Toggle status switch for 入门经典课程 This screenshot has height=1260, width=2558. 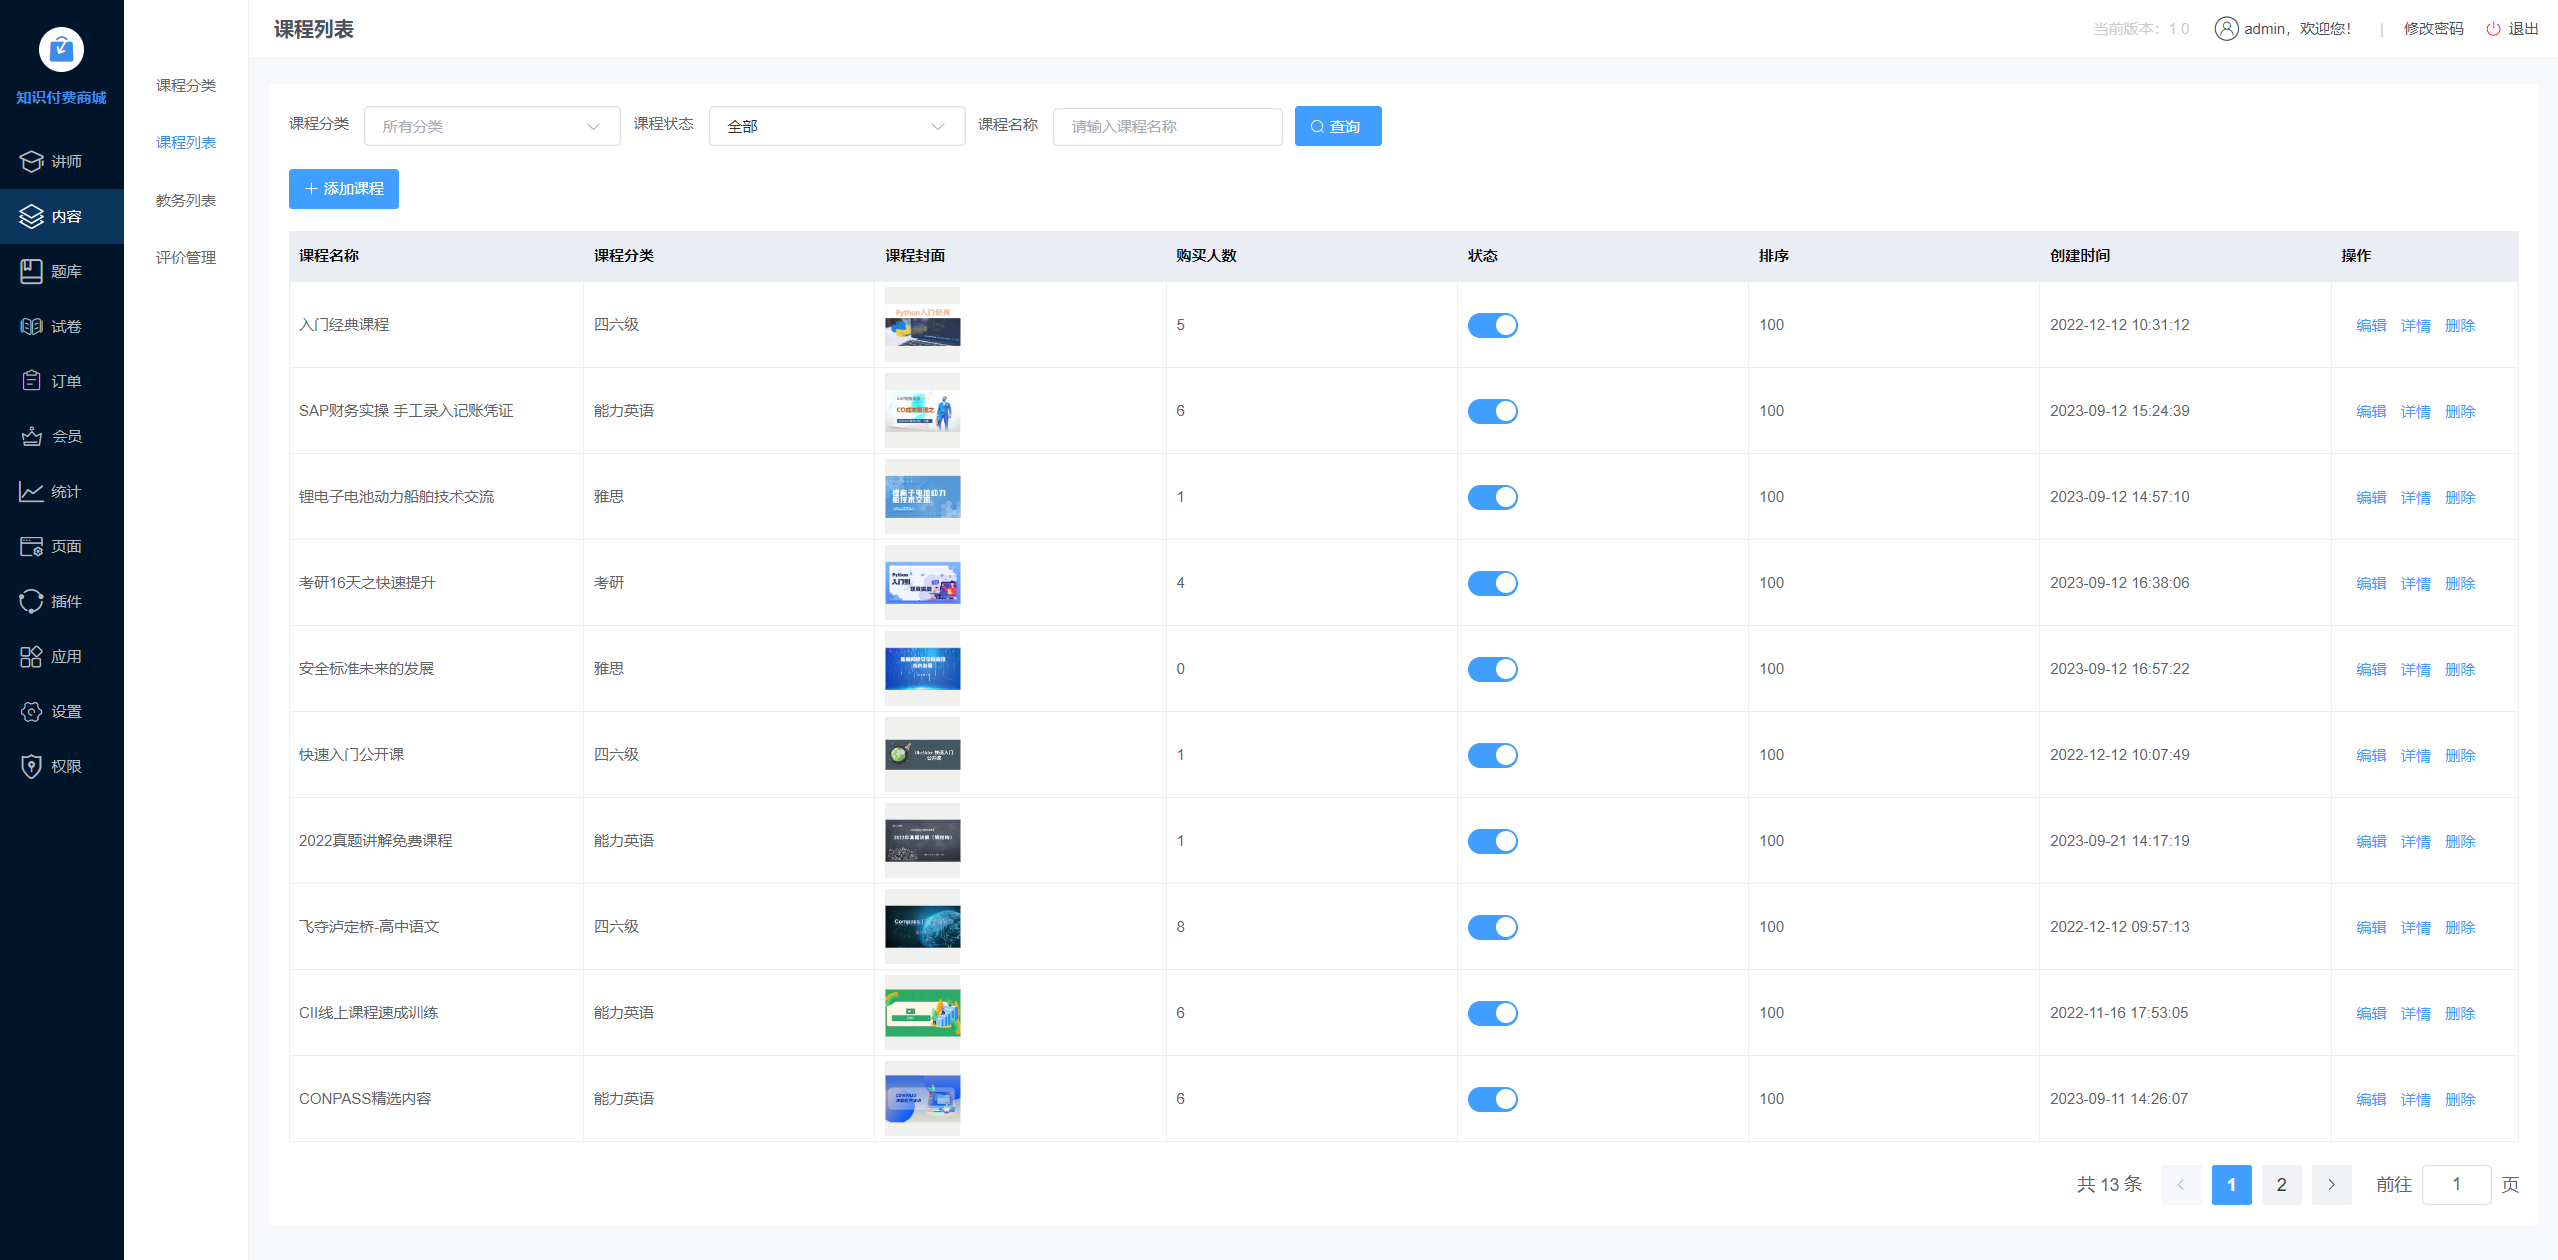pyautogui.click(x=1493, y=325)
